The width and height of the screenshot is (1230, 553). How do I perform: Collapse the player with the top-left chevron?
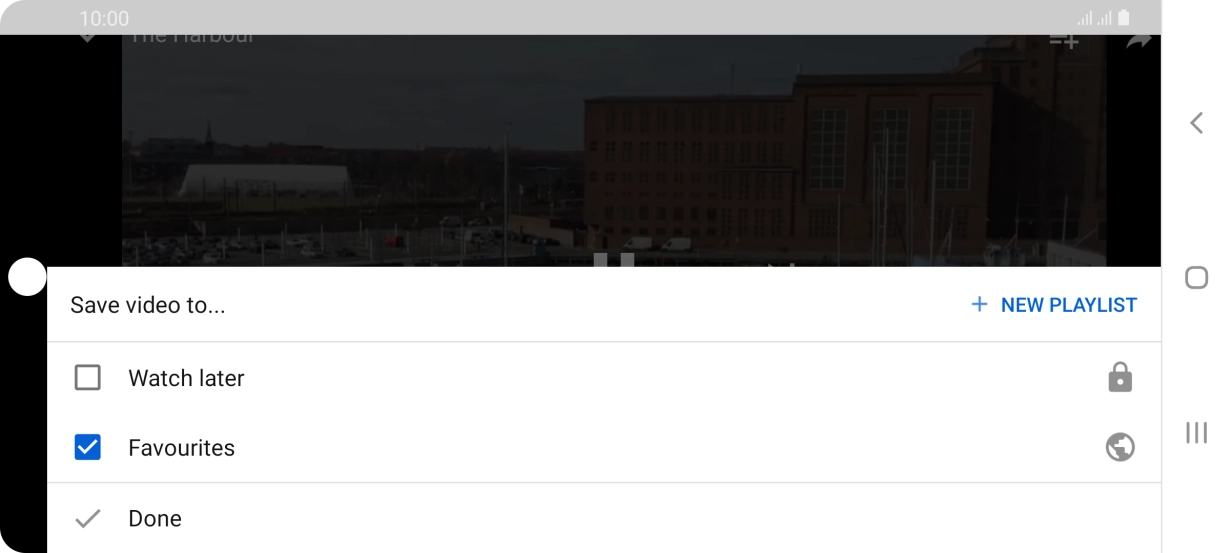[x=88, y=38]
